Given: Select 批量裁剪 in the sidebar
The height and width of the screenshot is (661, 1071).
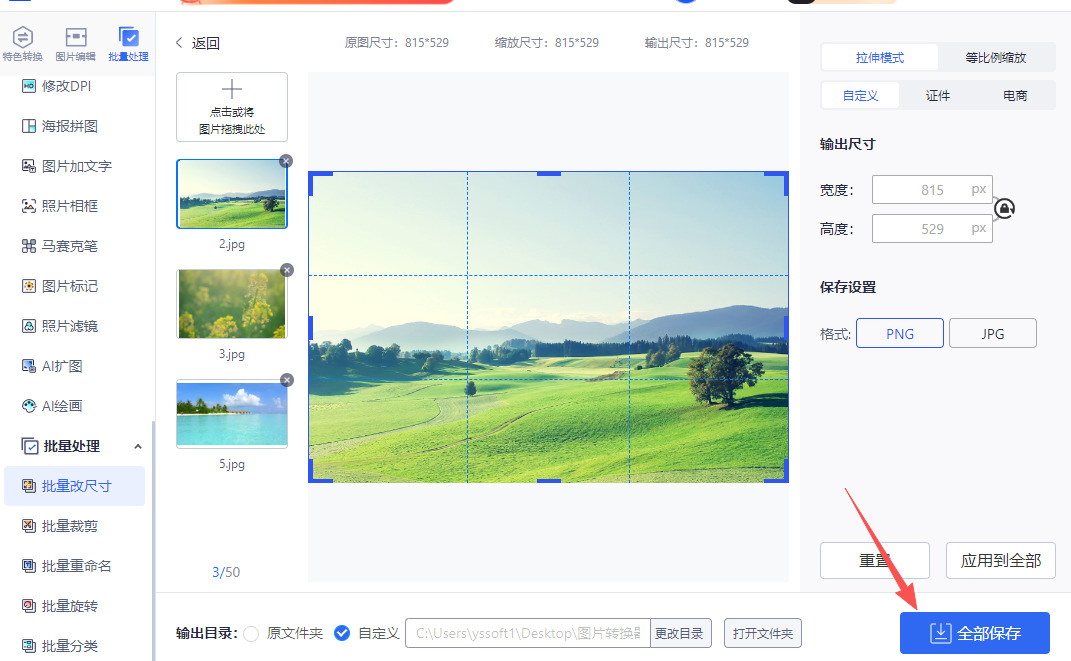Looking at the screenshot, I should (60, 526).
